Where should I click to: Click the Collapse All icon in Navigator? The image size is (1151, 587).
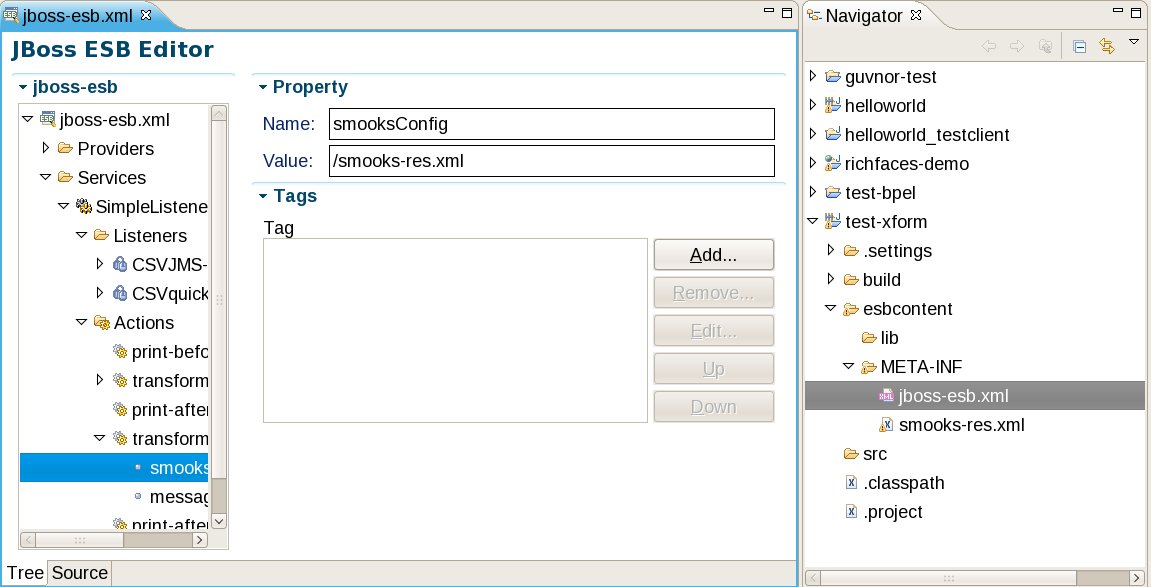click(x=1079, y=46)
